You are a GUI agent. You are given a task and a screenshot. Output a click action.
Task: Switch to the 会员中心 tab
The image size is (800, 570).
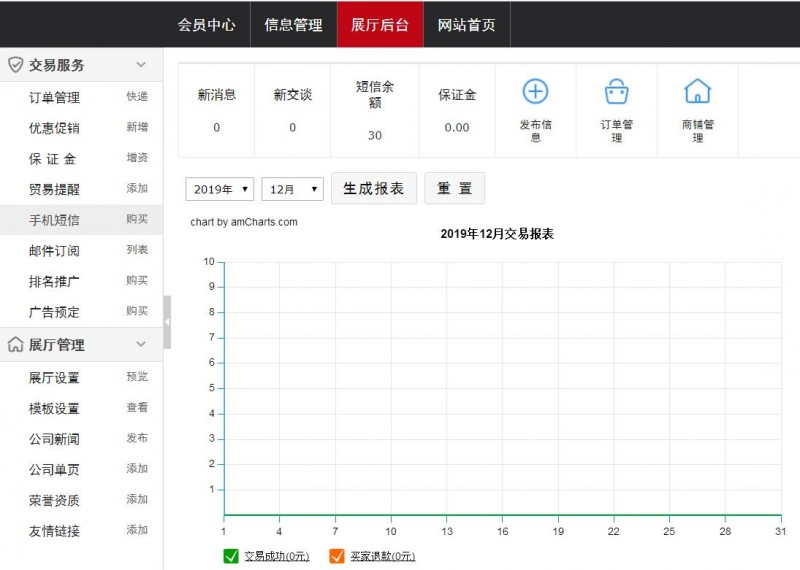point(206,25)
